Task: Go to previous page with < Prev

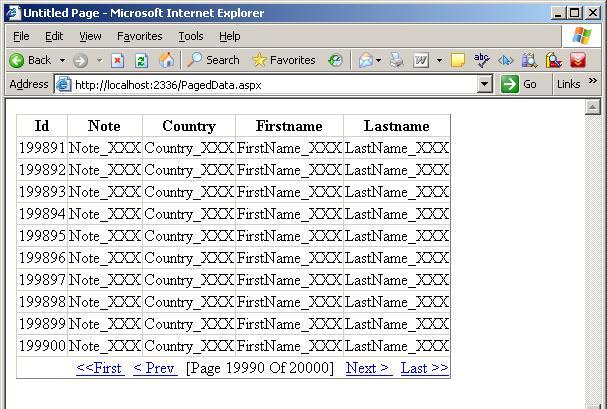Action: 155,368
